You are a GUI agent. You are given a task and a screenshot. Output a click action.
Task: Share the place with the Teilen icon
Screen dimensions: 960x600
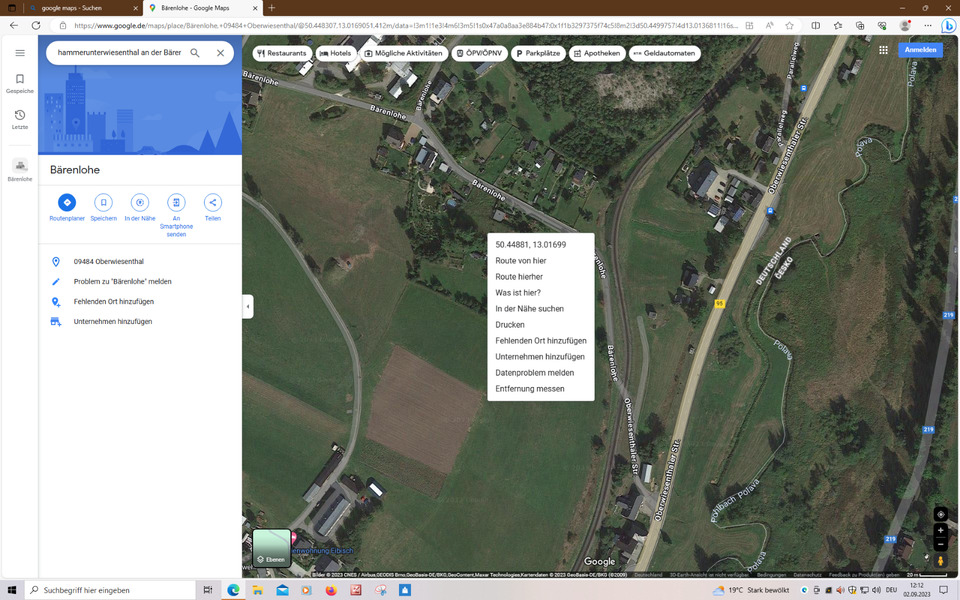click(x=213, y=203)
